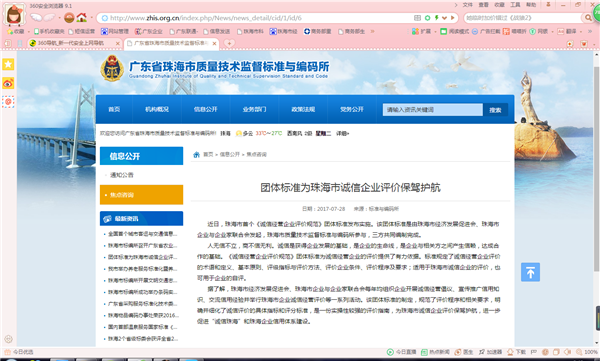Enable 阅读模式 reading mode
600x361 pixels.
point(454,31)
